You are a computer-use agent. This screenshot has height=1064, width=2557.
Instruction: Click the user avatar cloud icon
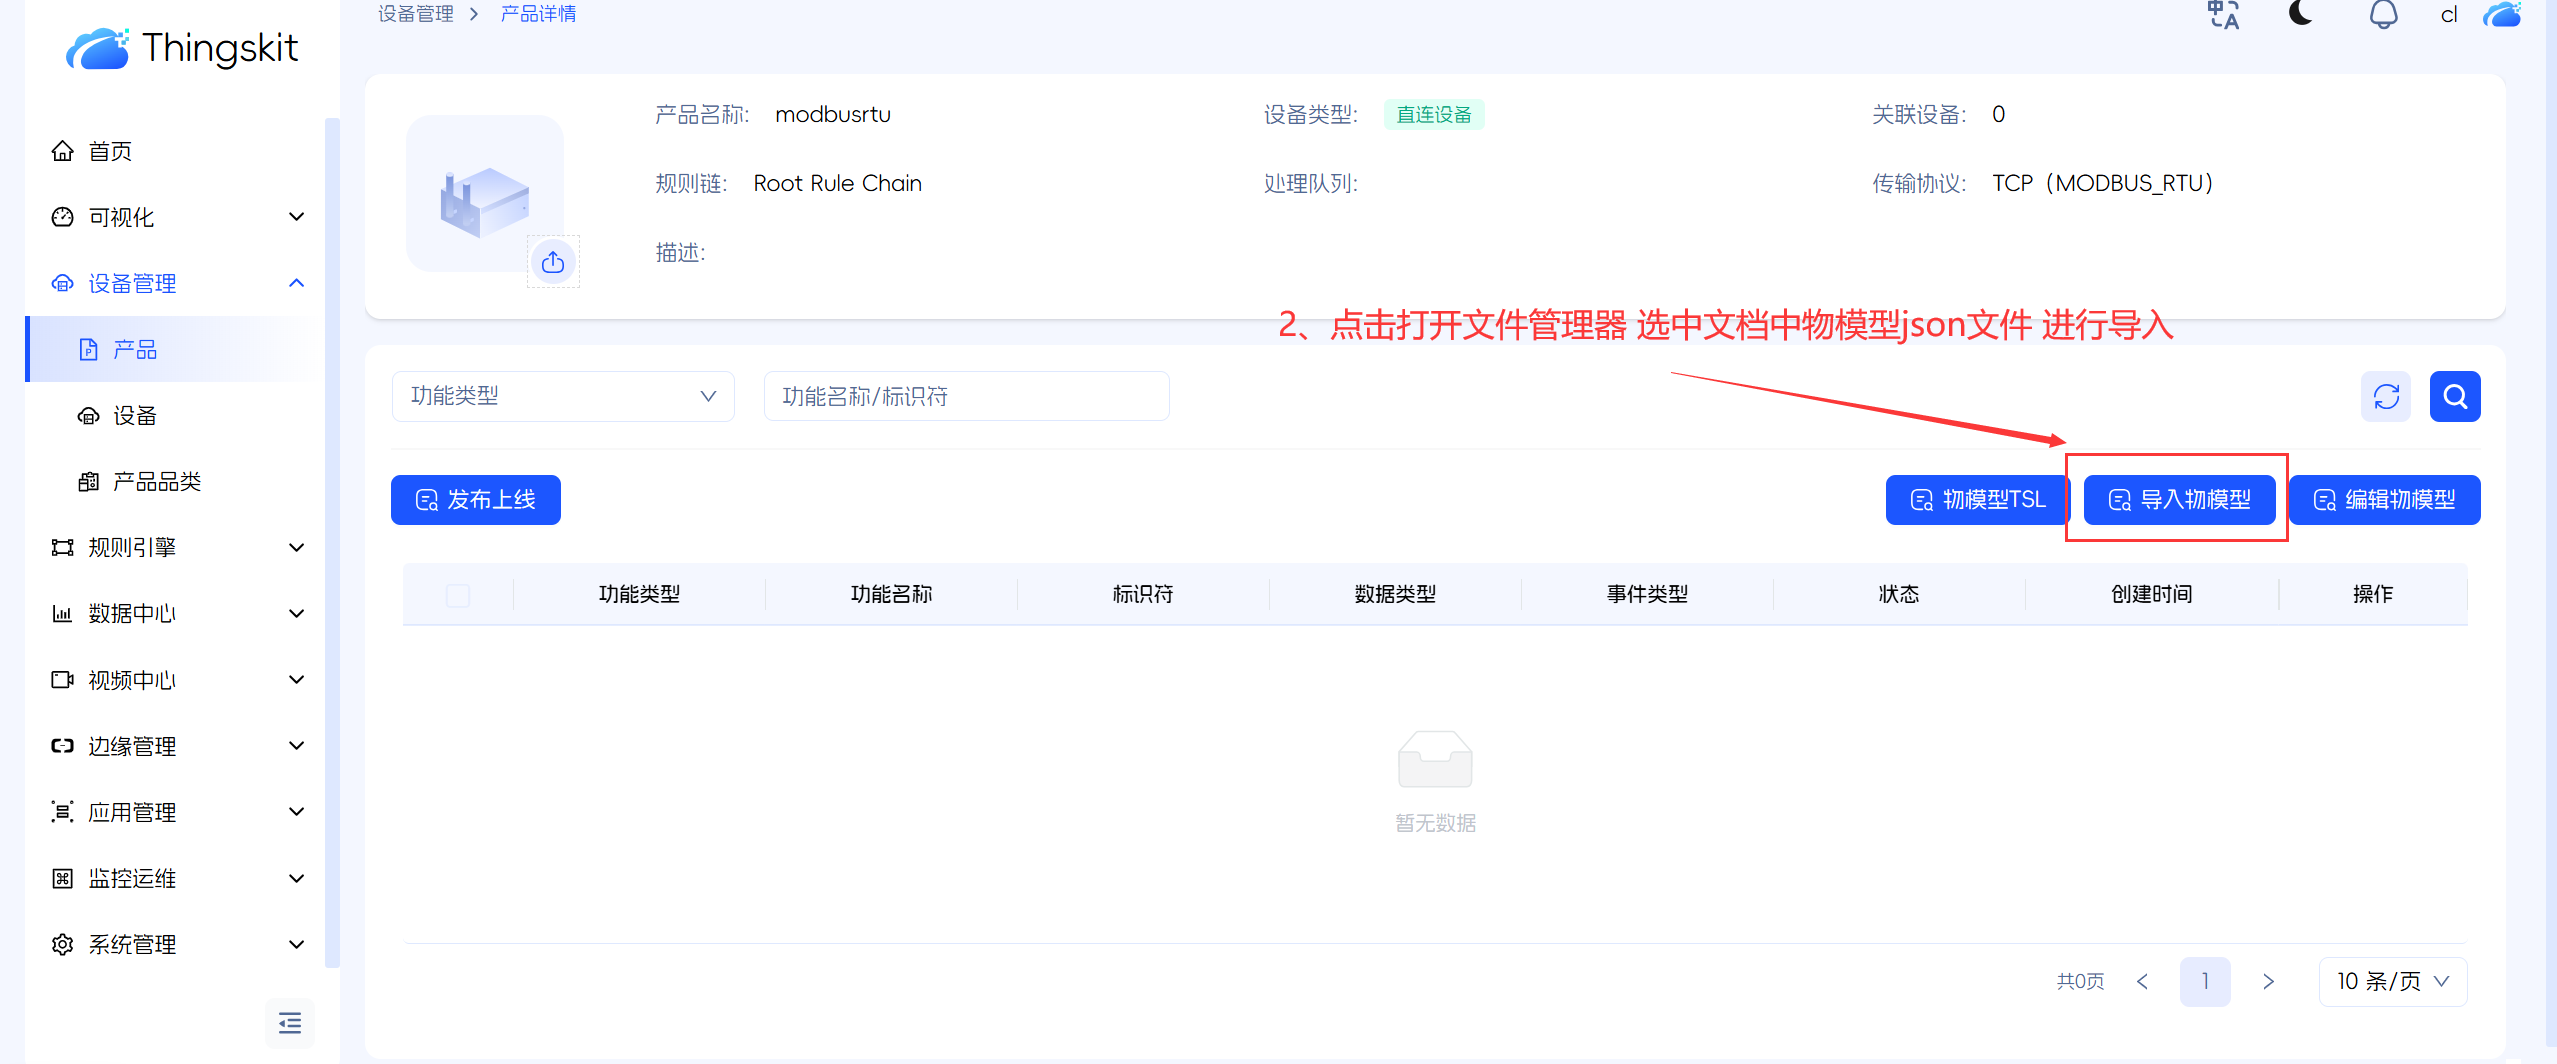2502,15
